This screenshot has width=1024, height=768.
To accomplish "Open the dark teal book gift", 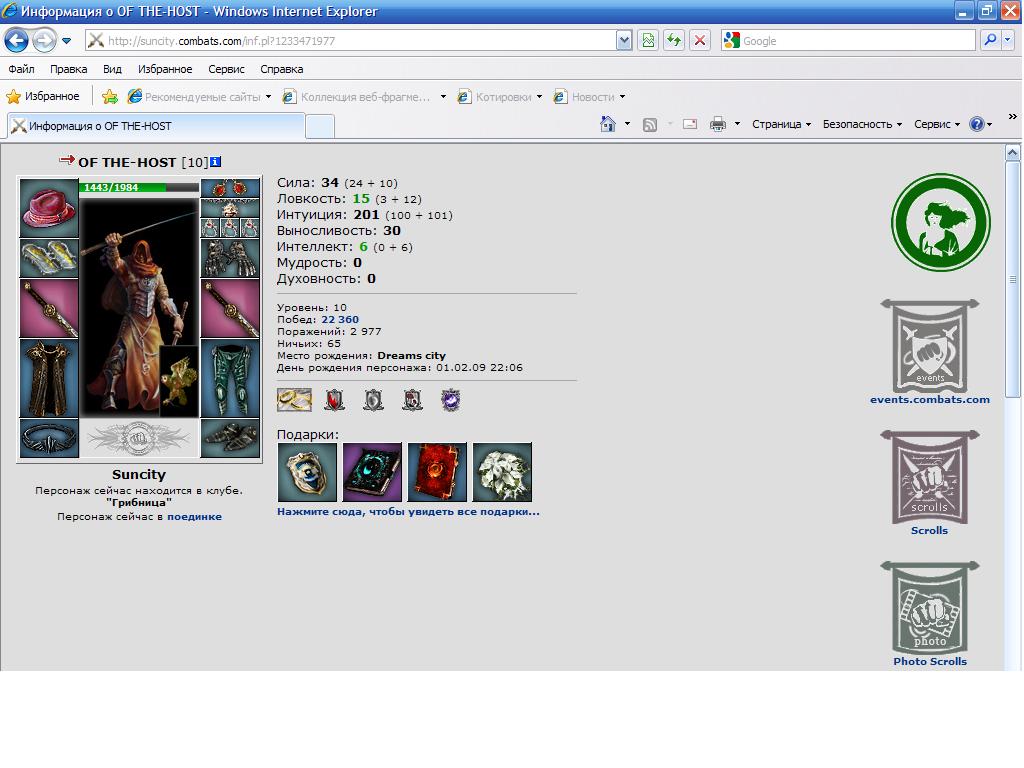I will [372, 472].
